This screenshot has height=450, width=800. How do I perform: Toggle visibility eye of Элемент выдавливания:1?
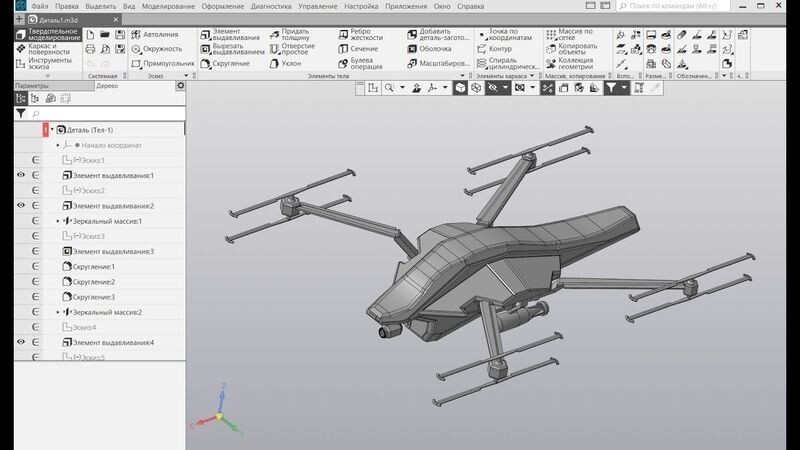point(21,175)
